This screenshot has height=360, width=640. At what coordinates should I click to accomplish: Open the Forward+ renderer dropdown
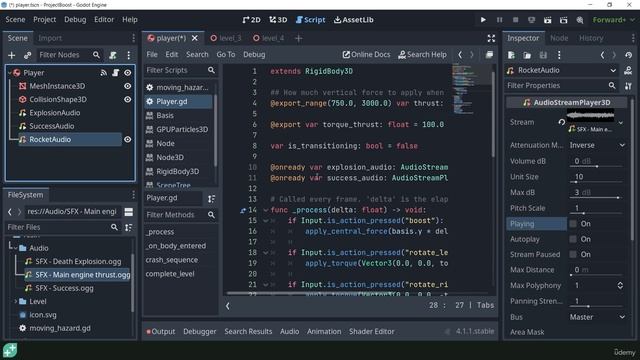[x=613, y=20]
